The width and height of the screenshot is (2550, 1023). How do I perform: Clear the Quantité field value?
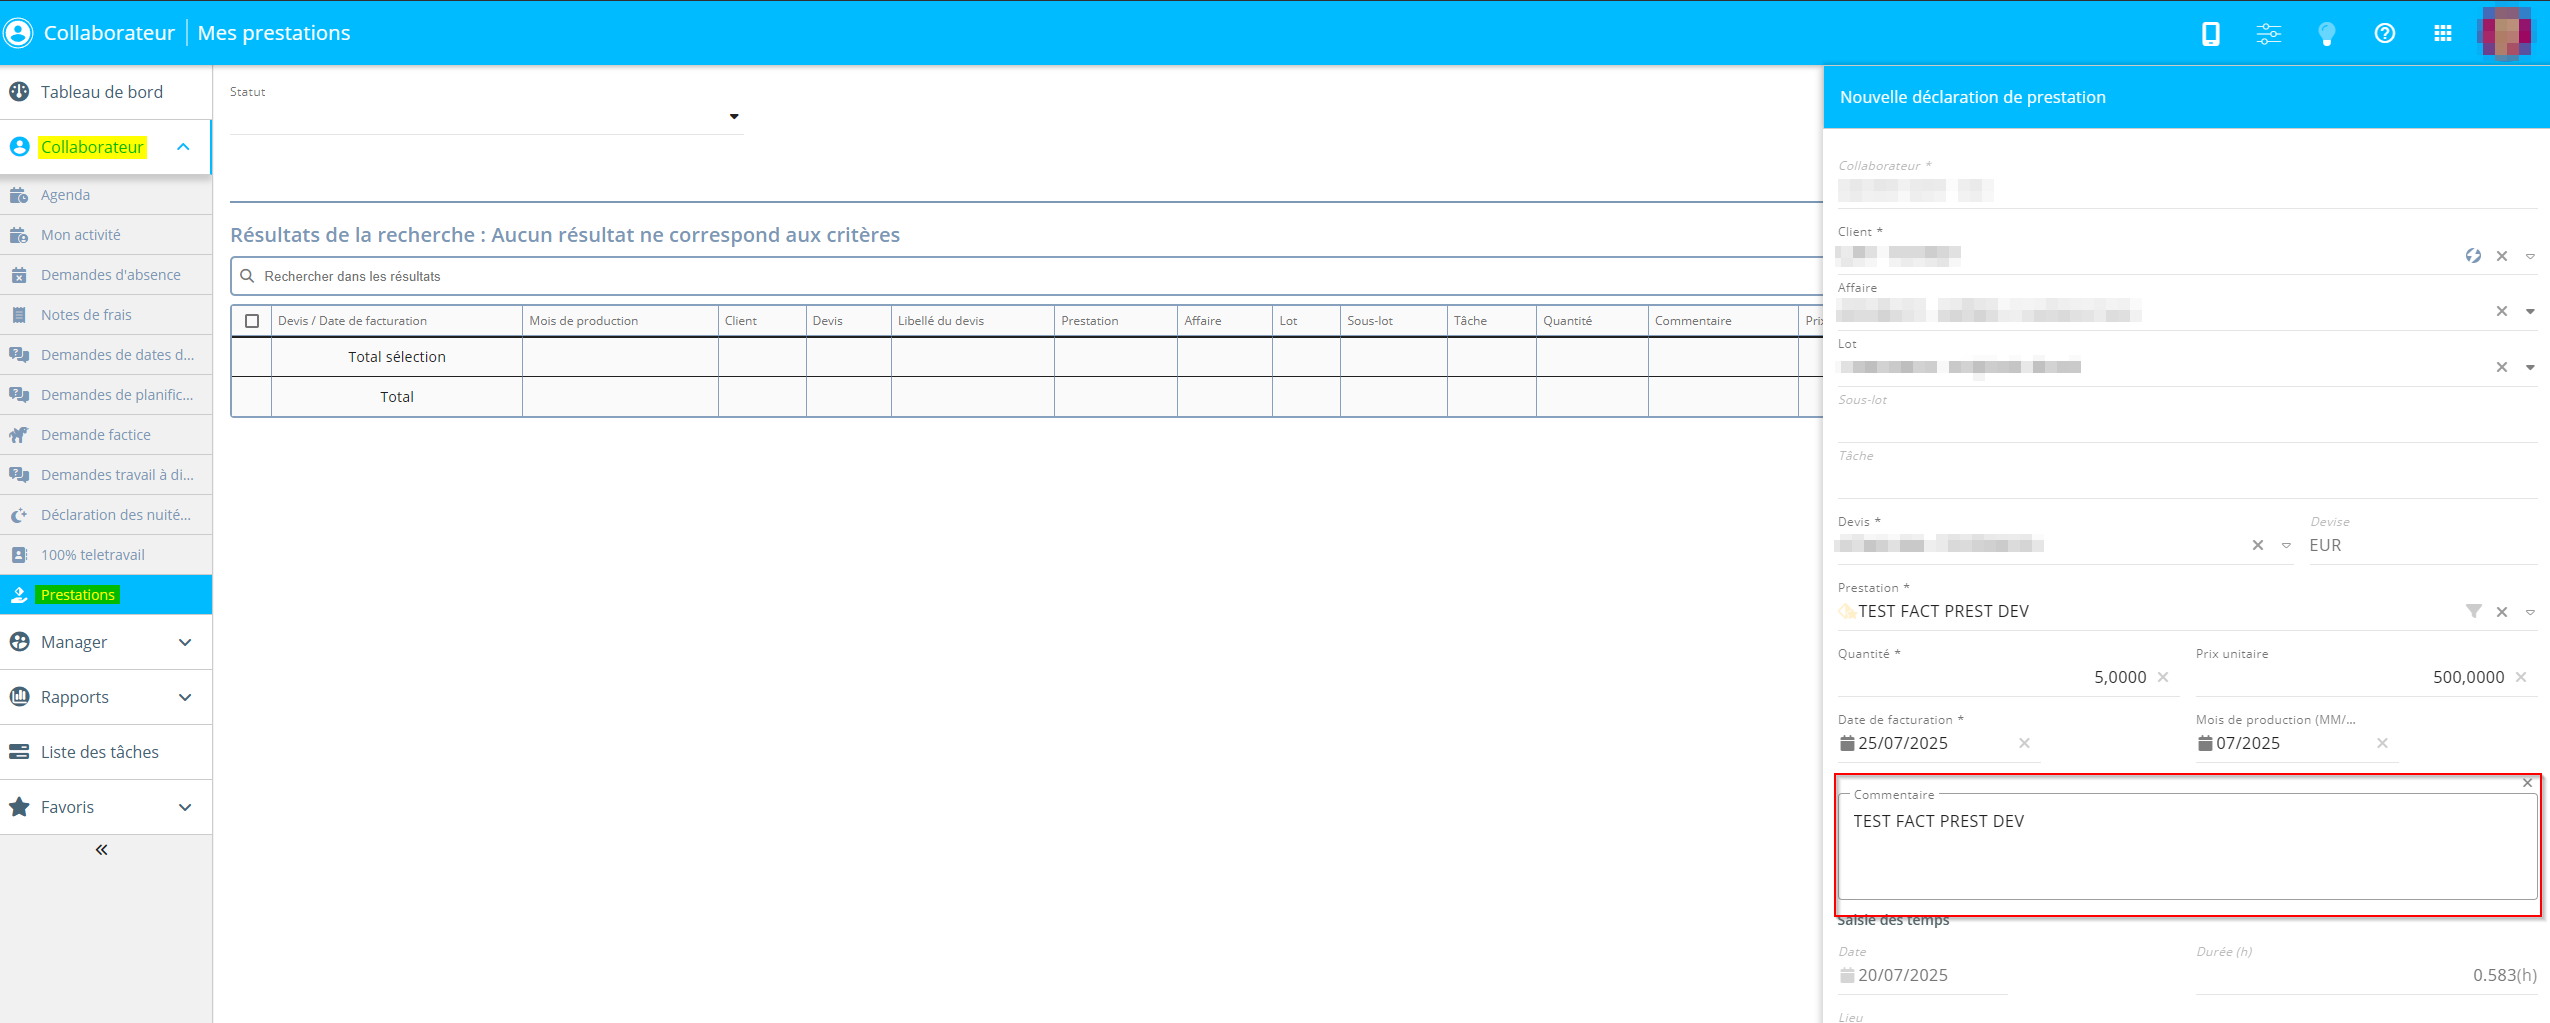pos(2163,677)
